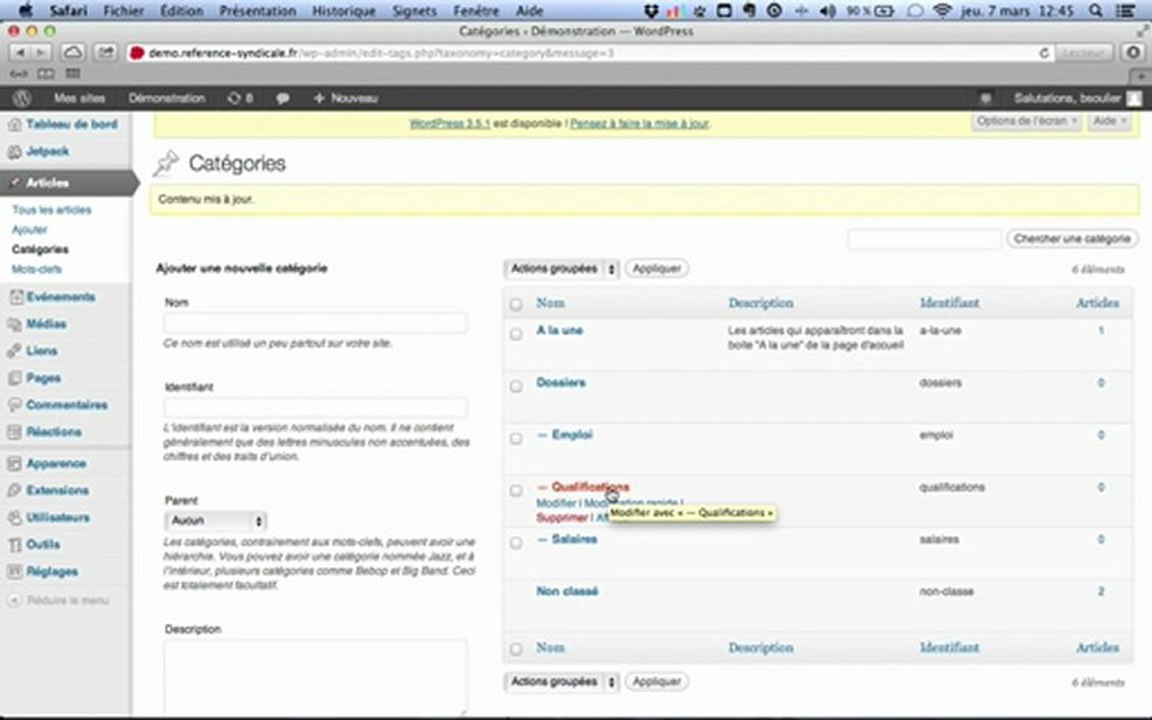Click the Dropbox icon in menu bar

tap(651, 11)
